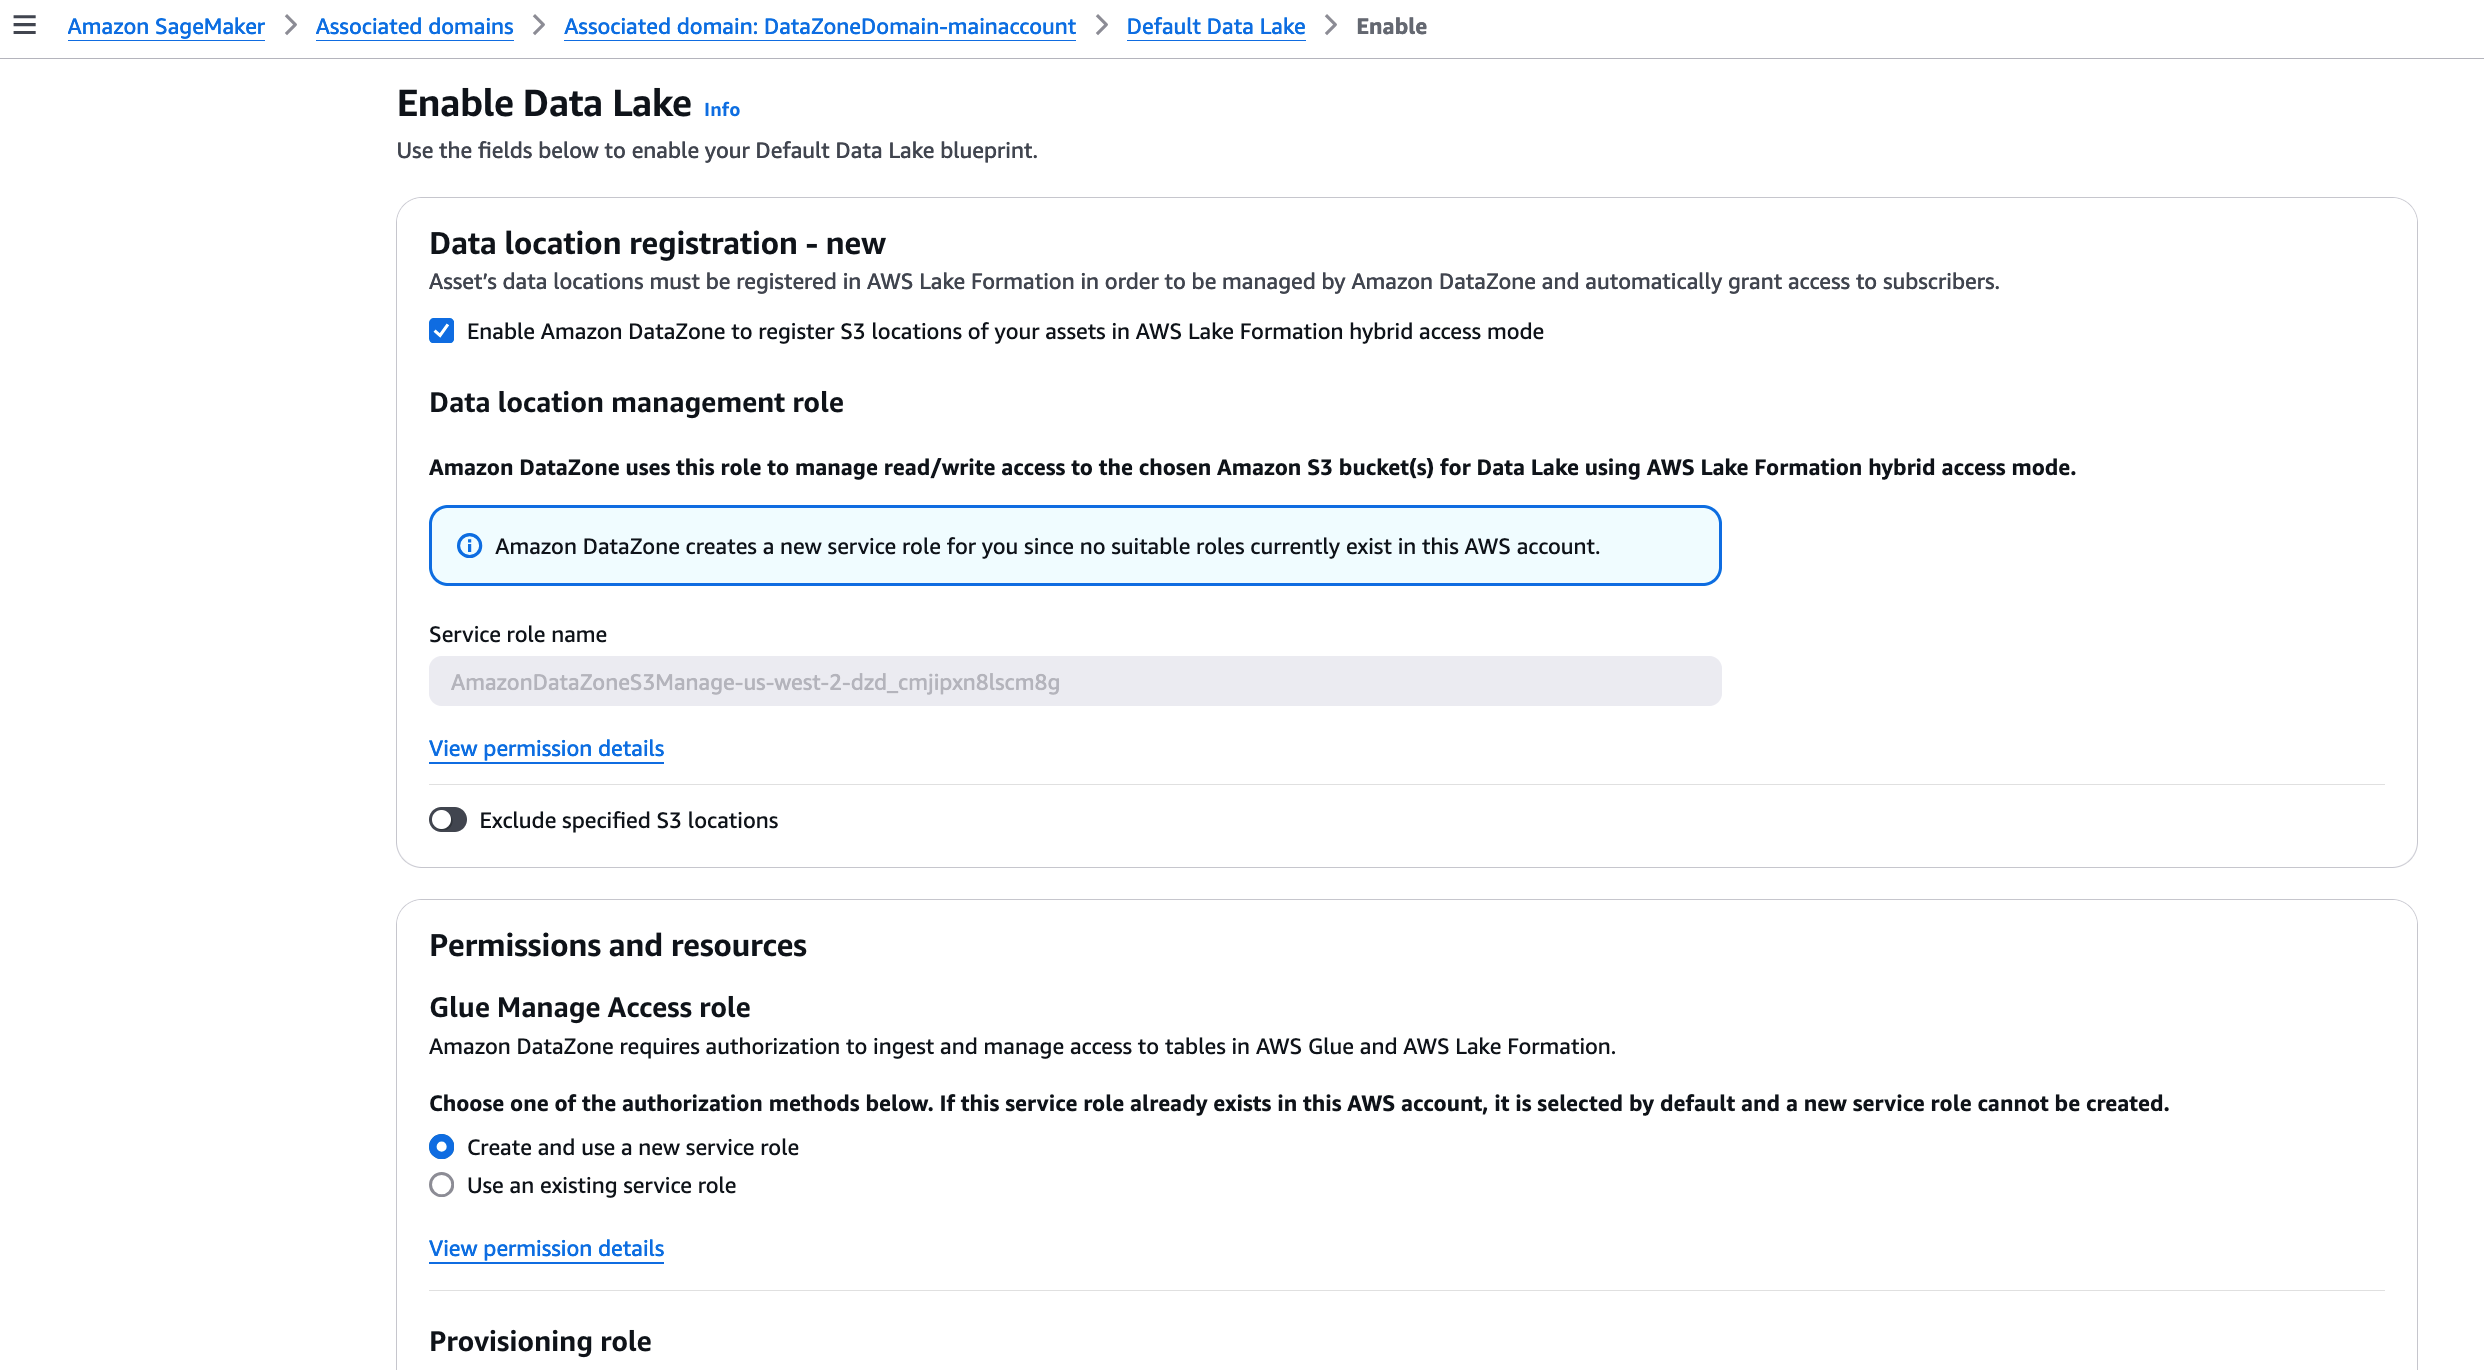Select Use an existing service role
Screen dimensions: 2484x1370
(441, 1185)
